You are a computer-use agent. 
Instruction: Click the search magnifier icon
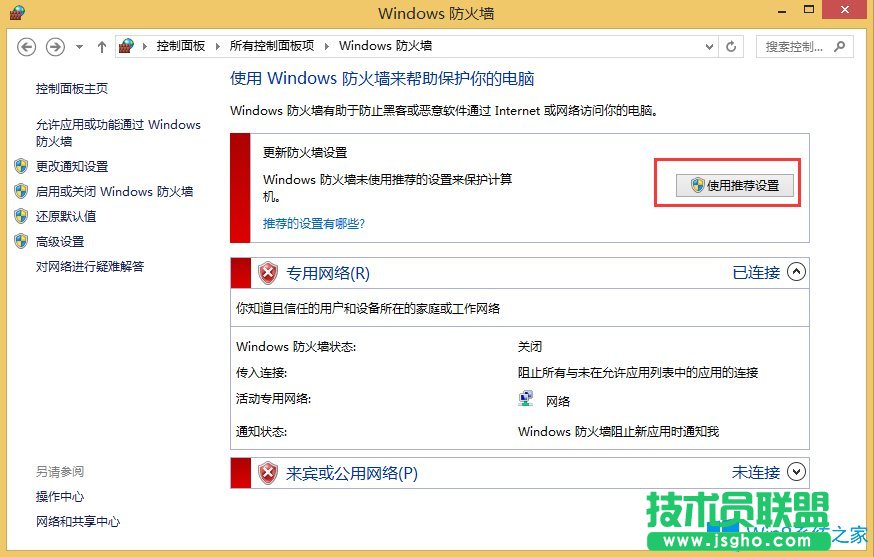[x=840, y=47]
